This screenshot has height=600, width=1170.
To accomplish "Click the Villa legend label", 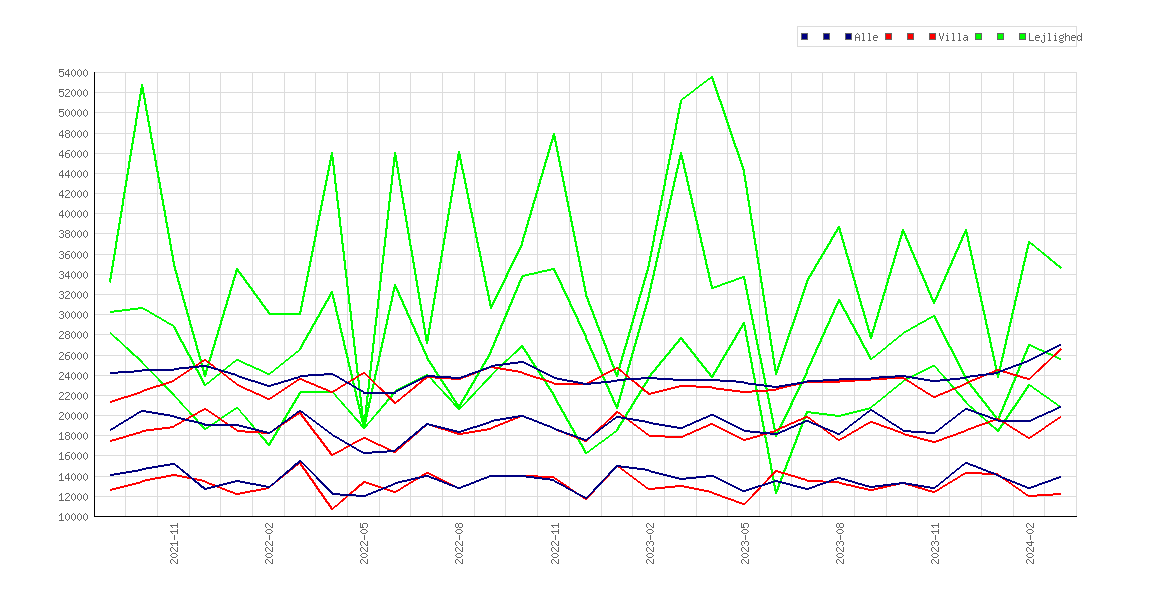I will pos(954,37).
